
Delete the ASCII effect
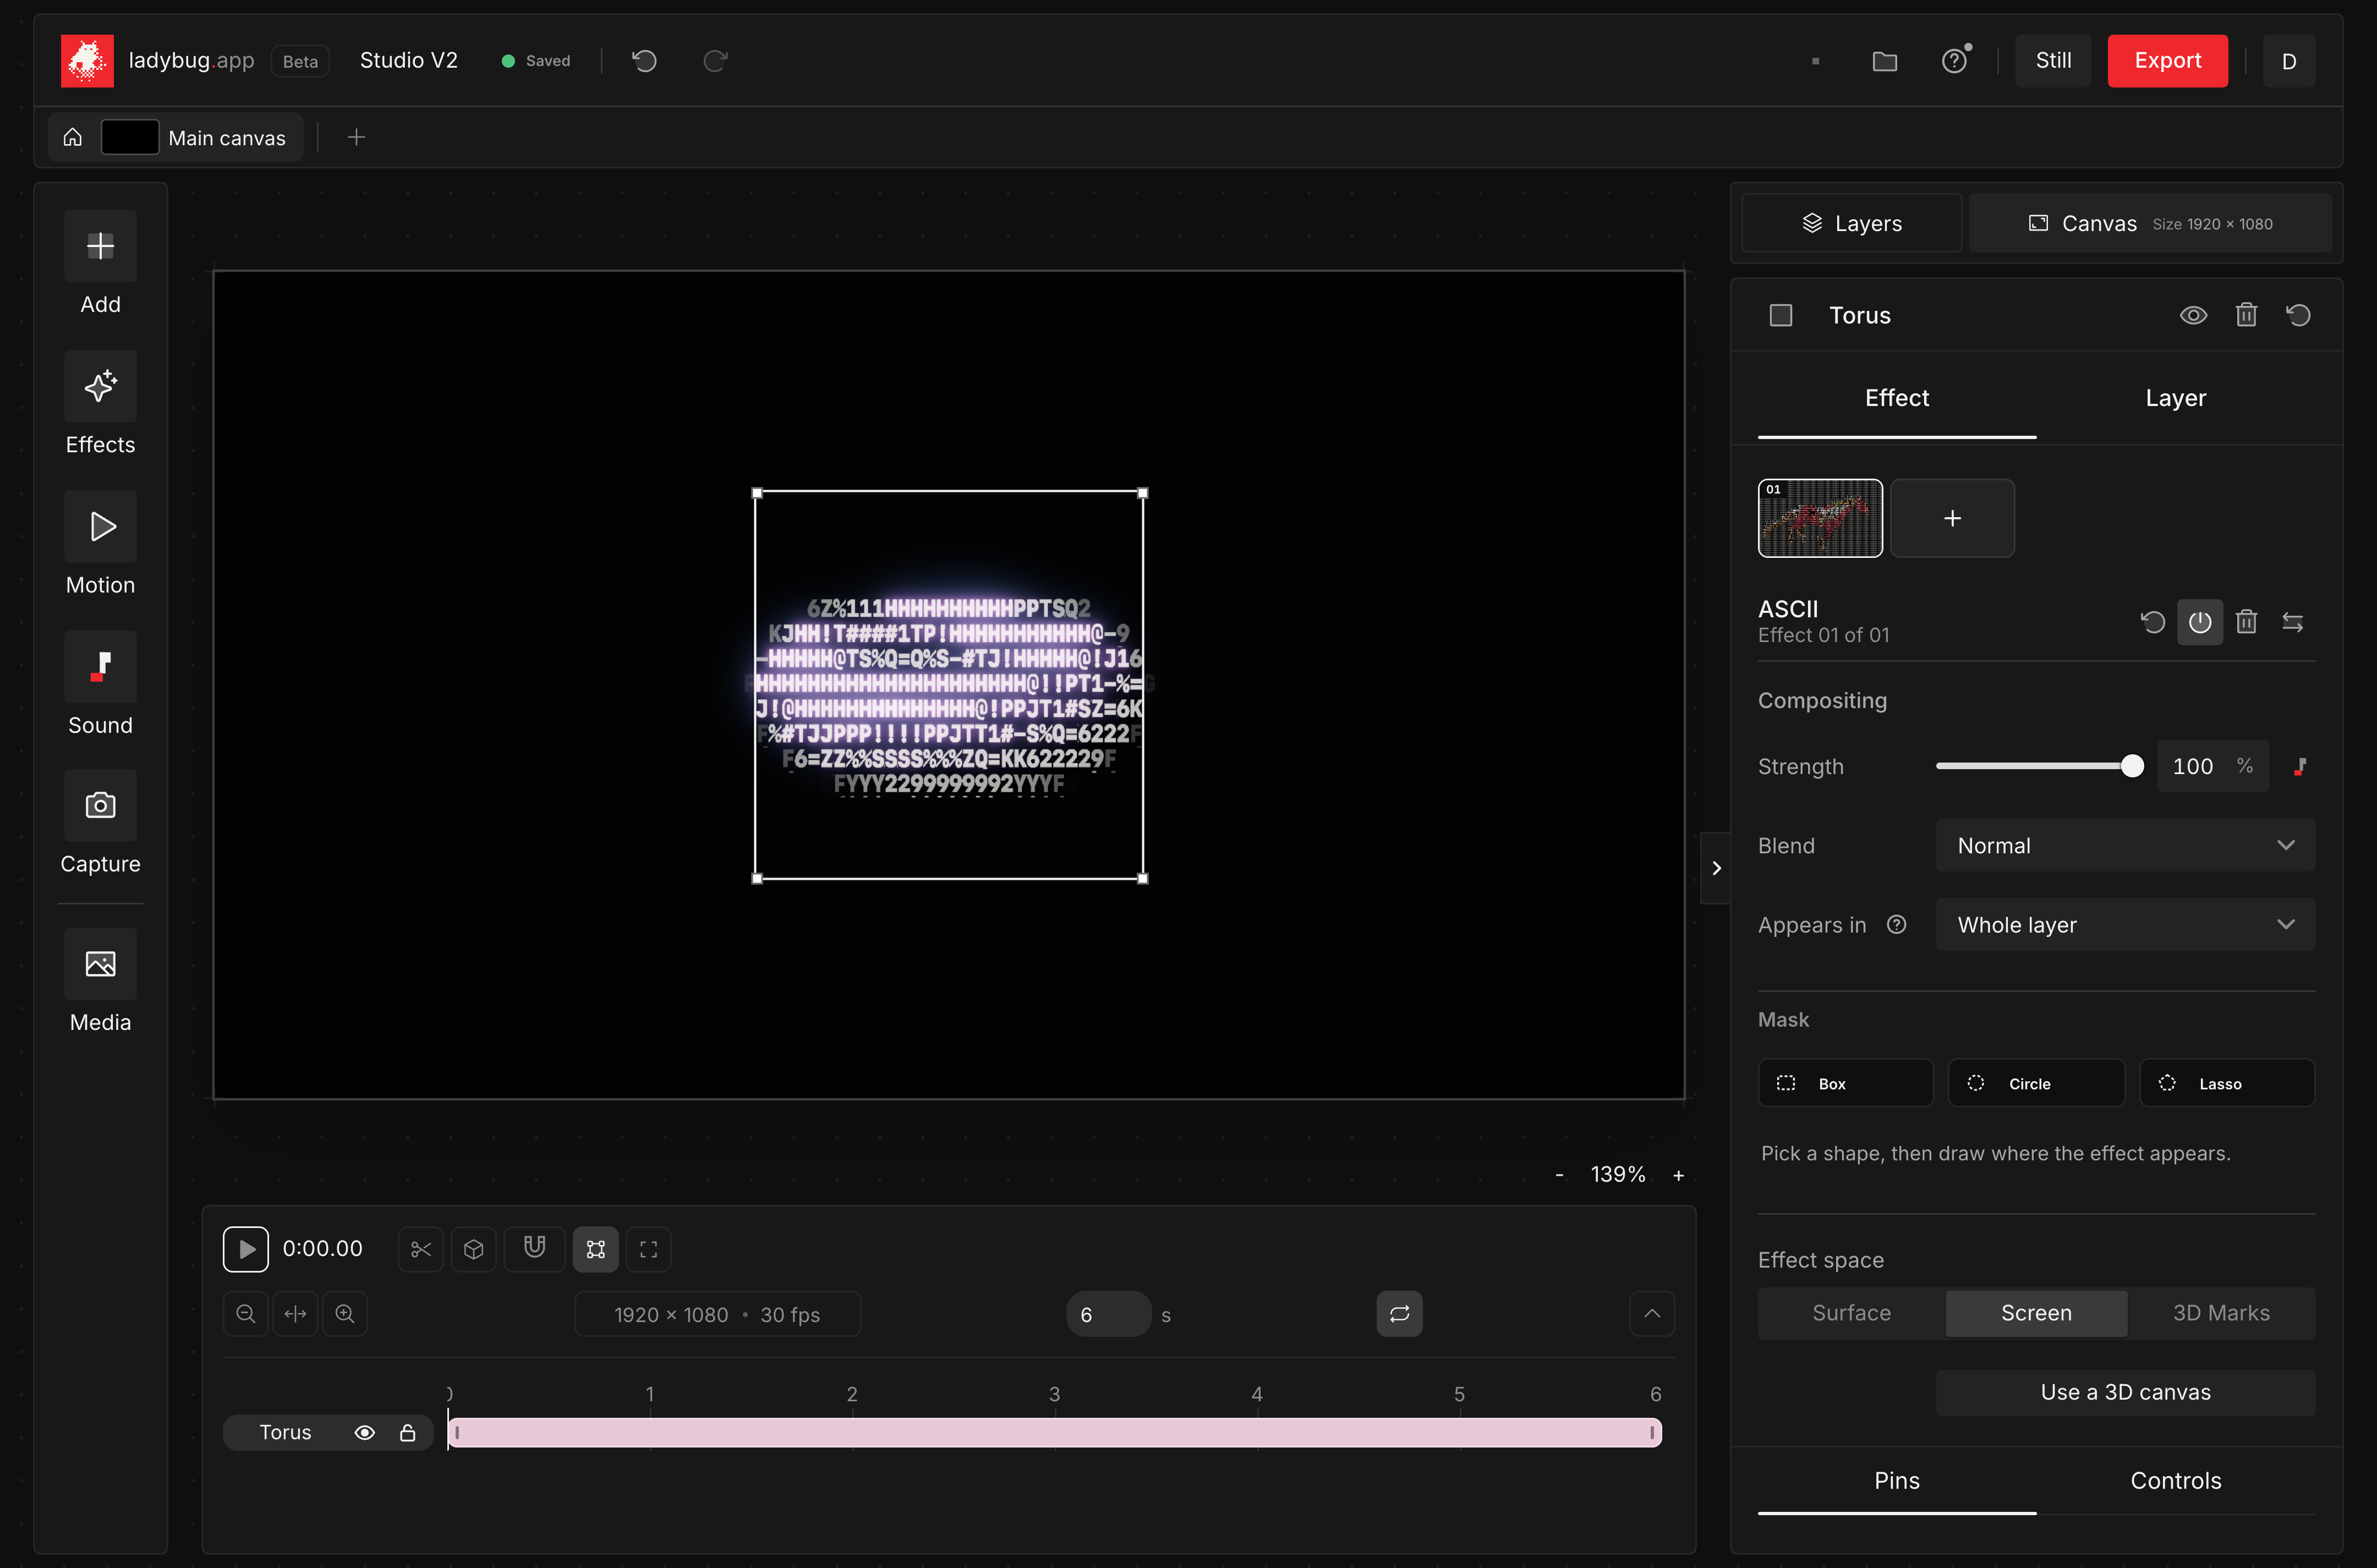pyautogui.click(x=2246, y=622)
